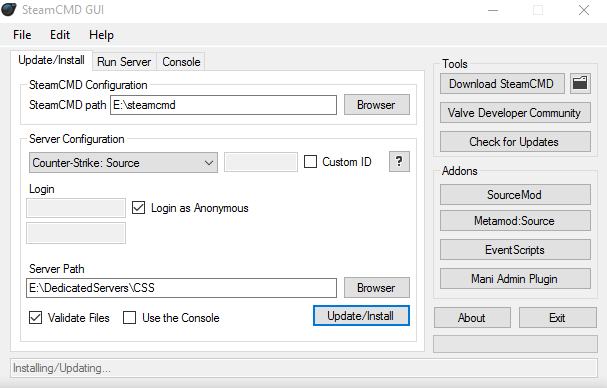
Task: Click the progress bar below About
Action: pyautogui.click(x=515, y=344)
